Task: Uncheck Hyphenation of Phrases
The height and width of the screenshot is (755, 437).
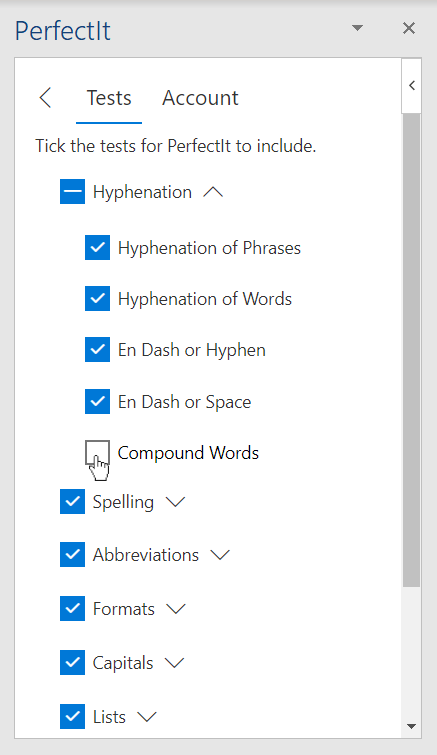Action: click(x=98, y=247)
